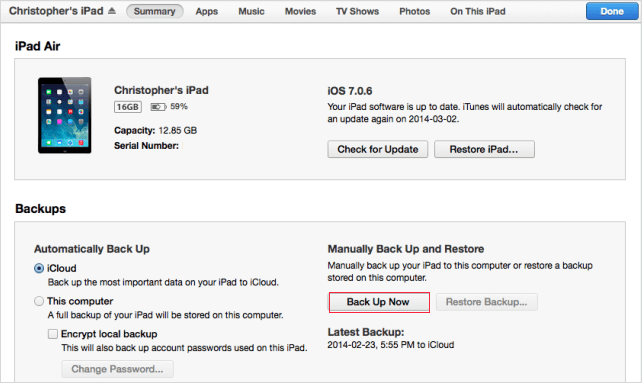Click Christopher's iPad name in header
The image size is (642, 383).
coord(56,11)
